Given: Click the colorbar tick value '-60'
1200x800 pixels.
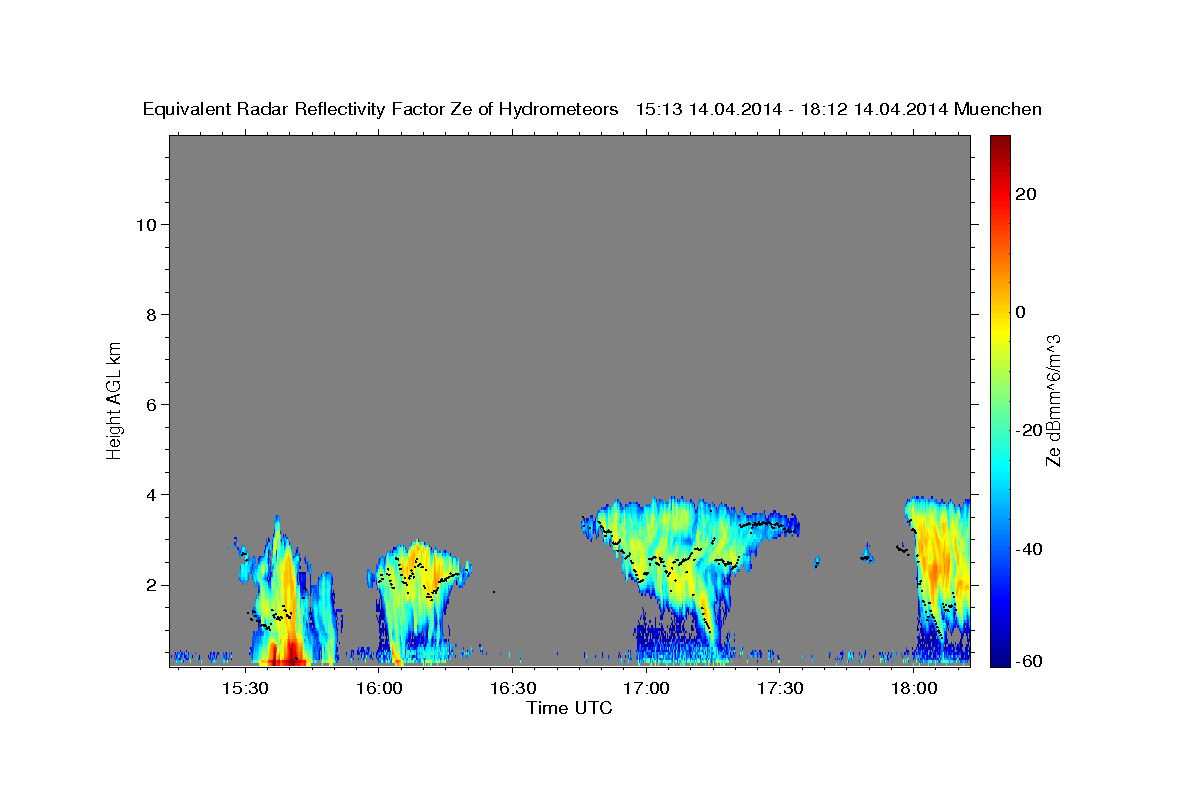Looking at the screenshot, I should [1029, 660].
